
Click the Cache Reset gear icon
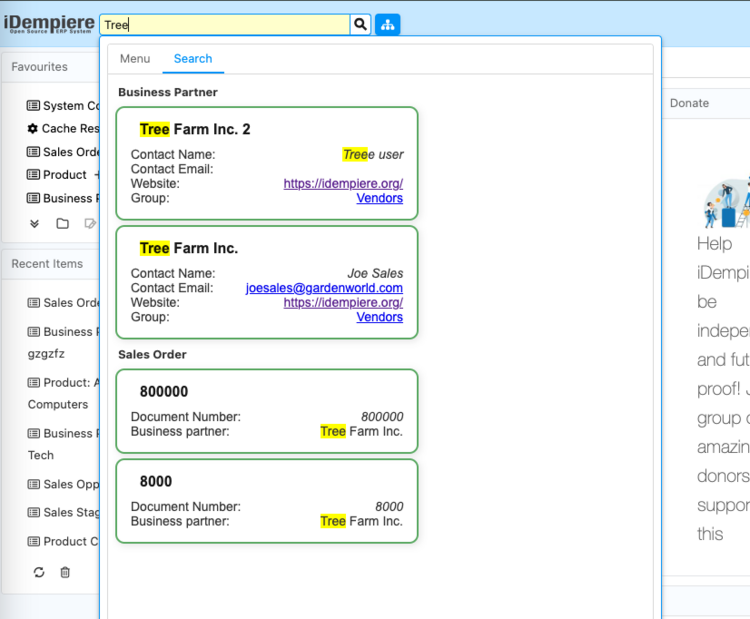point(33,129)
